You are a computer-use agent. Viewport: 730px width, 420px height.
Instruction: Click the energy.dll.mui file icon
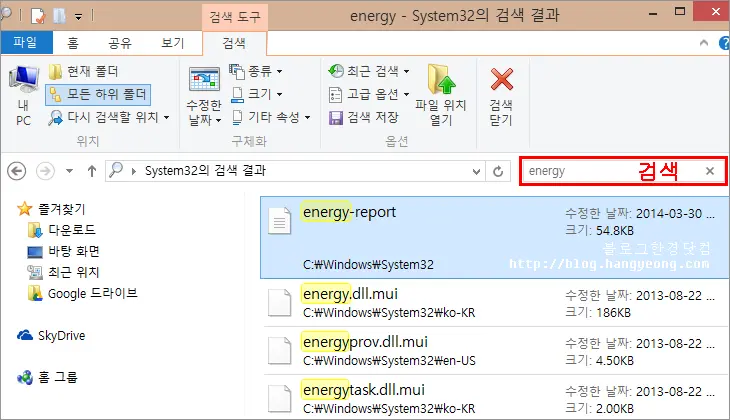tap(280, 303)
